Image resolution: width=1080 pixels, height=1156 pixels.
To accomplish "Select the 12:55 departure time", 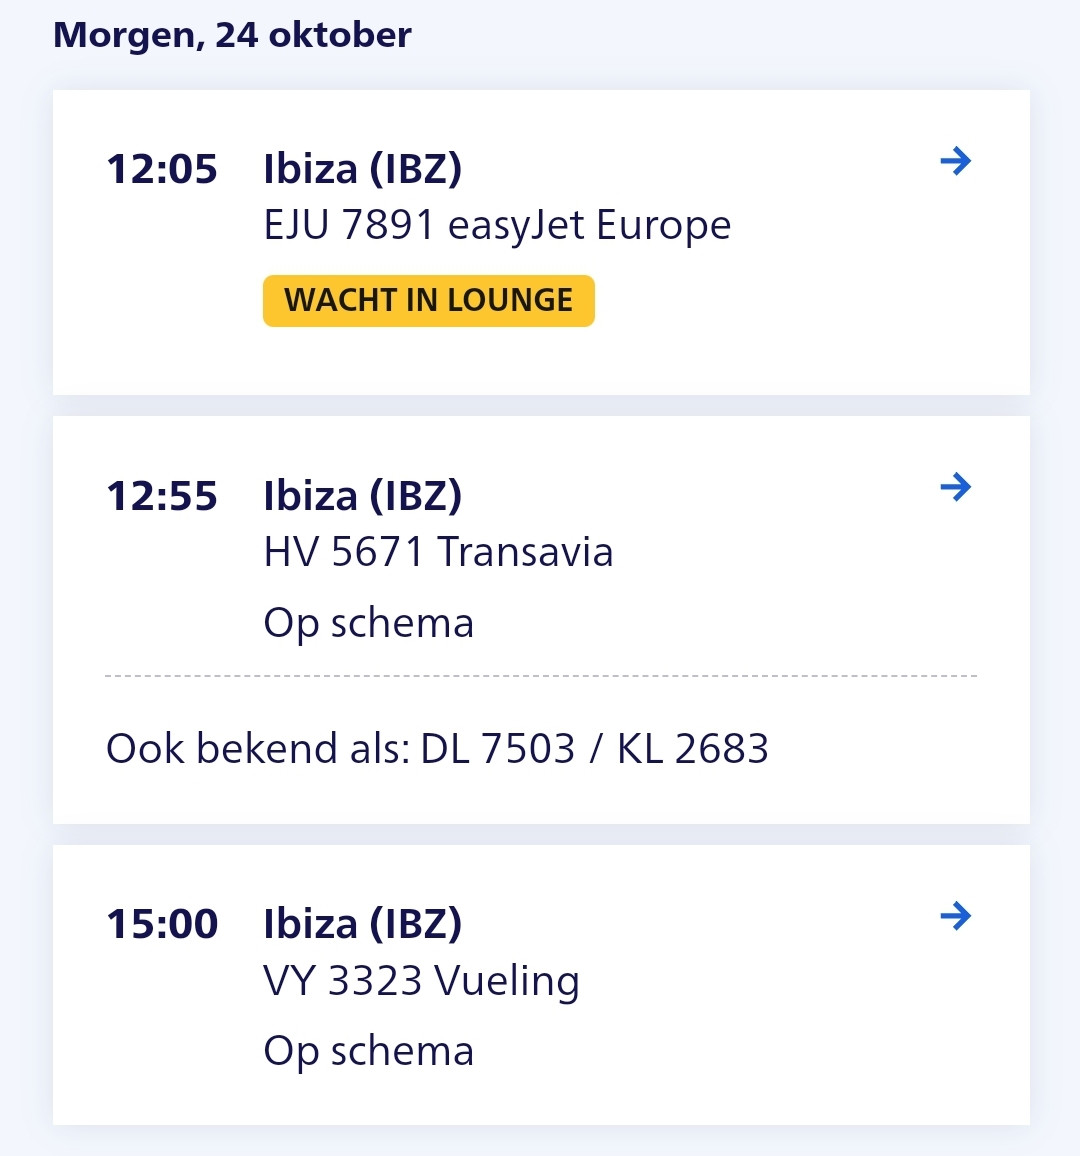I will 162,496.
